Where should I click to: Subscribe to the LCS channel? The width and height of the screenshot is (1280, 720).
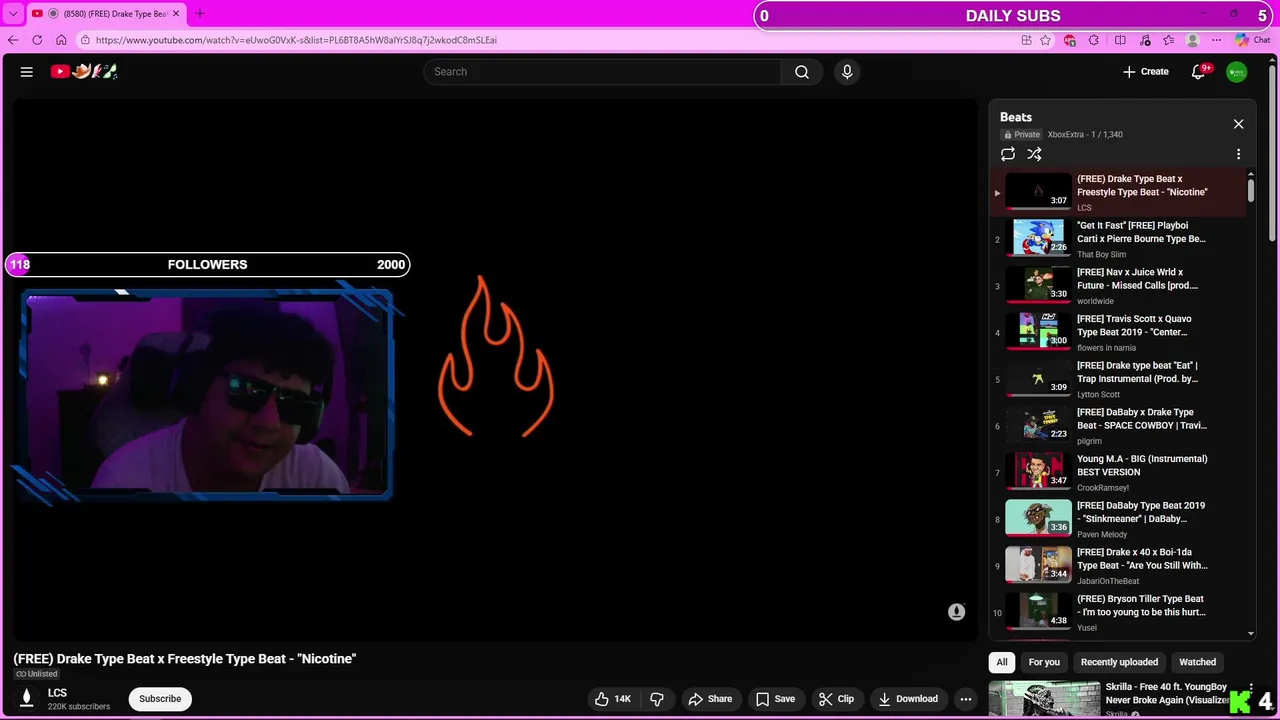pos(160,699)
